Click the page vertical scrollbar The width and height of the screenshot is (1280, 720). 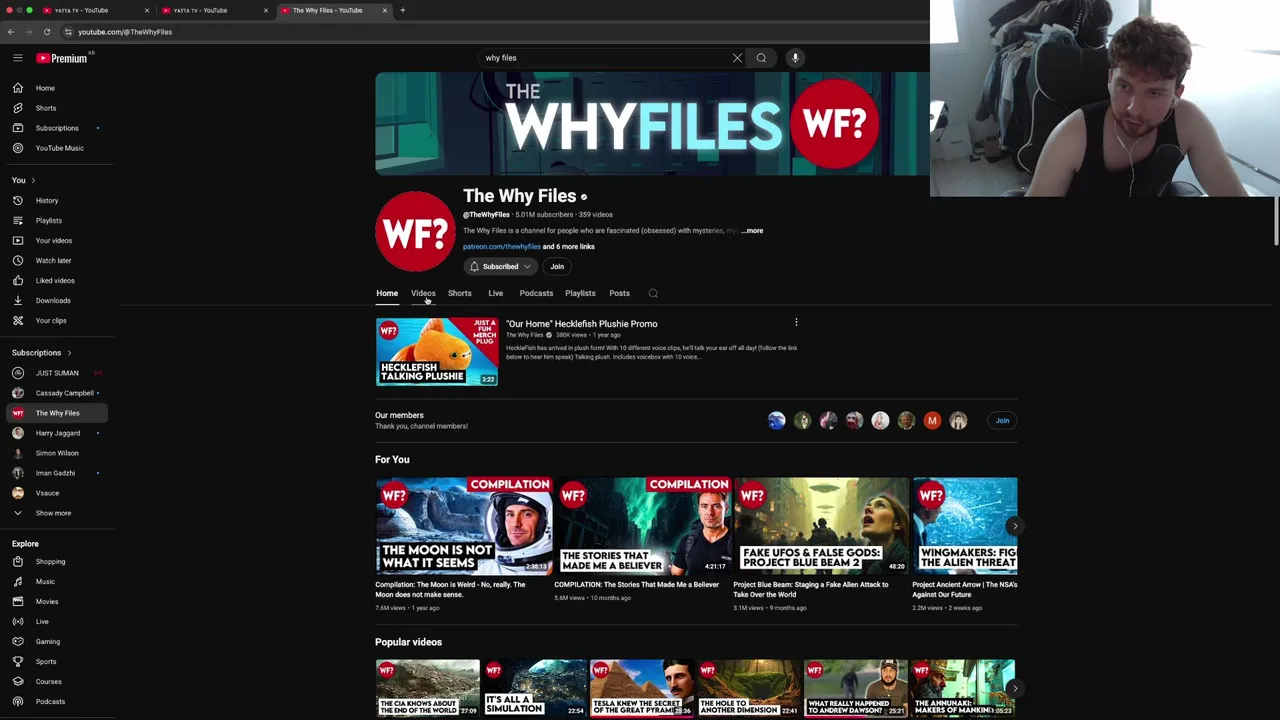(1276, 220)
